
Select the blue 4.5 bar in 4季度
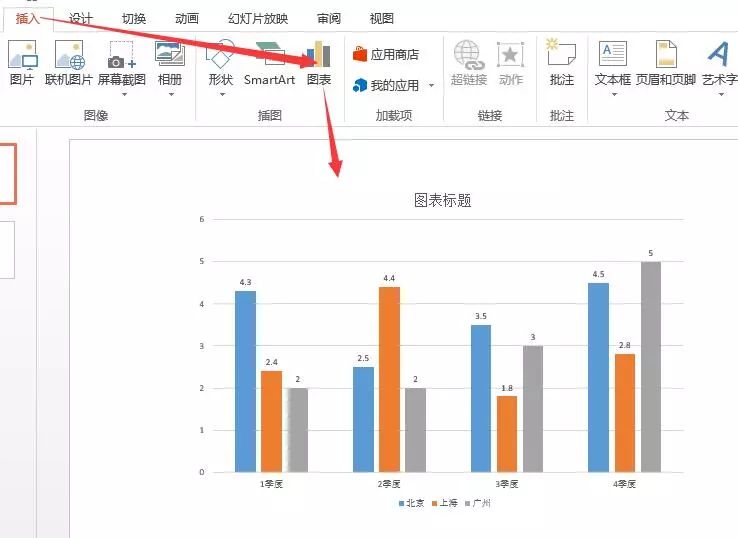coord(598,377)
